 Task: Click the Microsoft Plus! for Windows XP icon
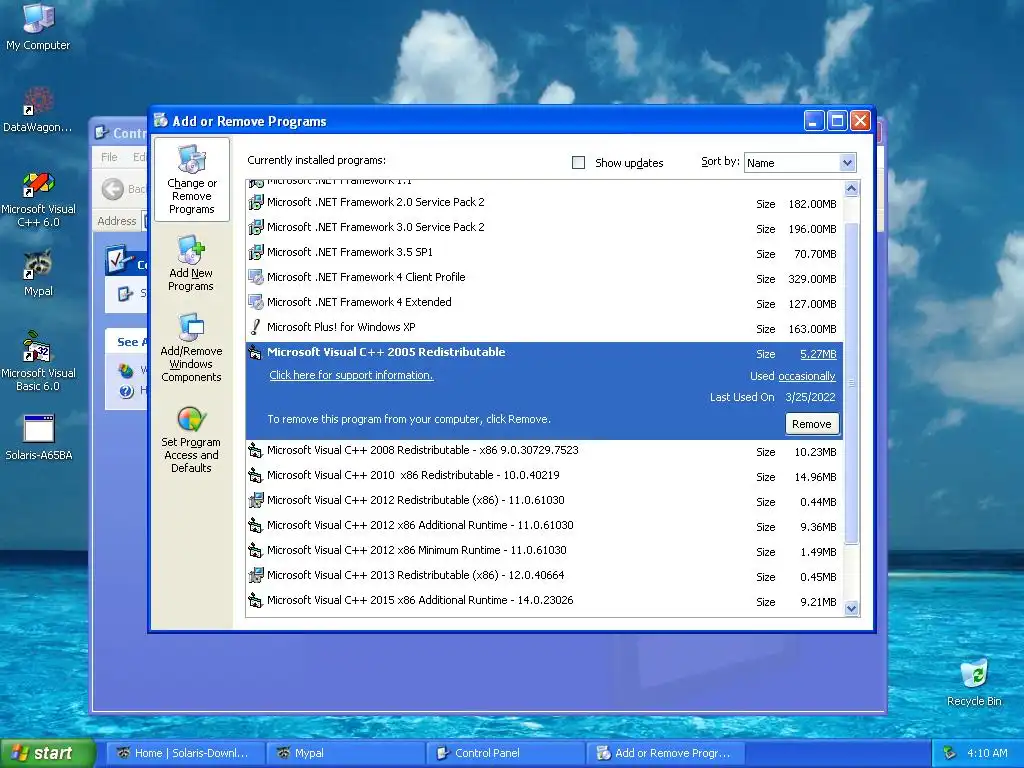[255, 327]
